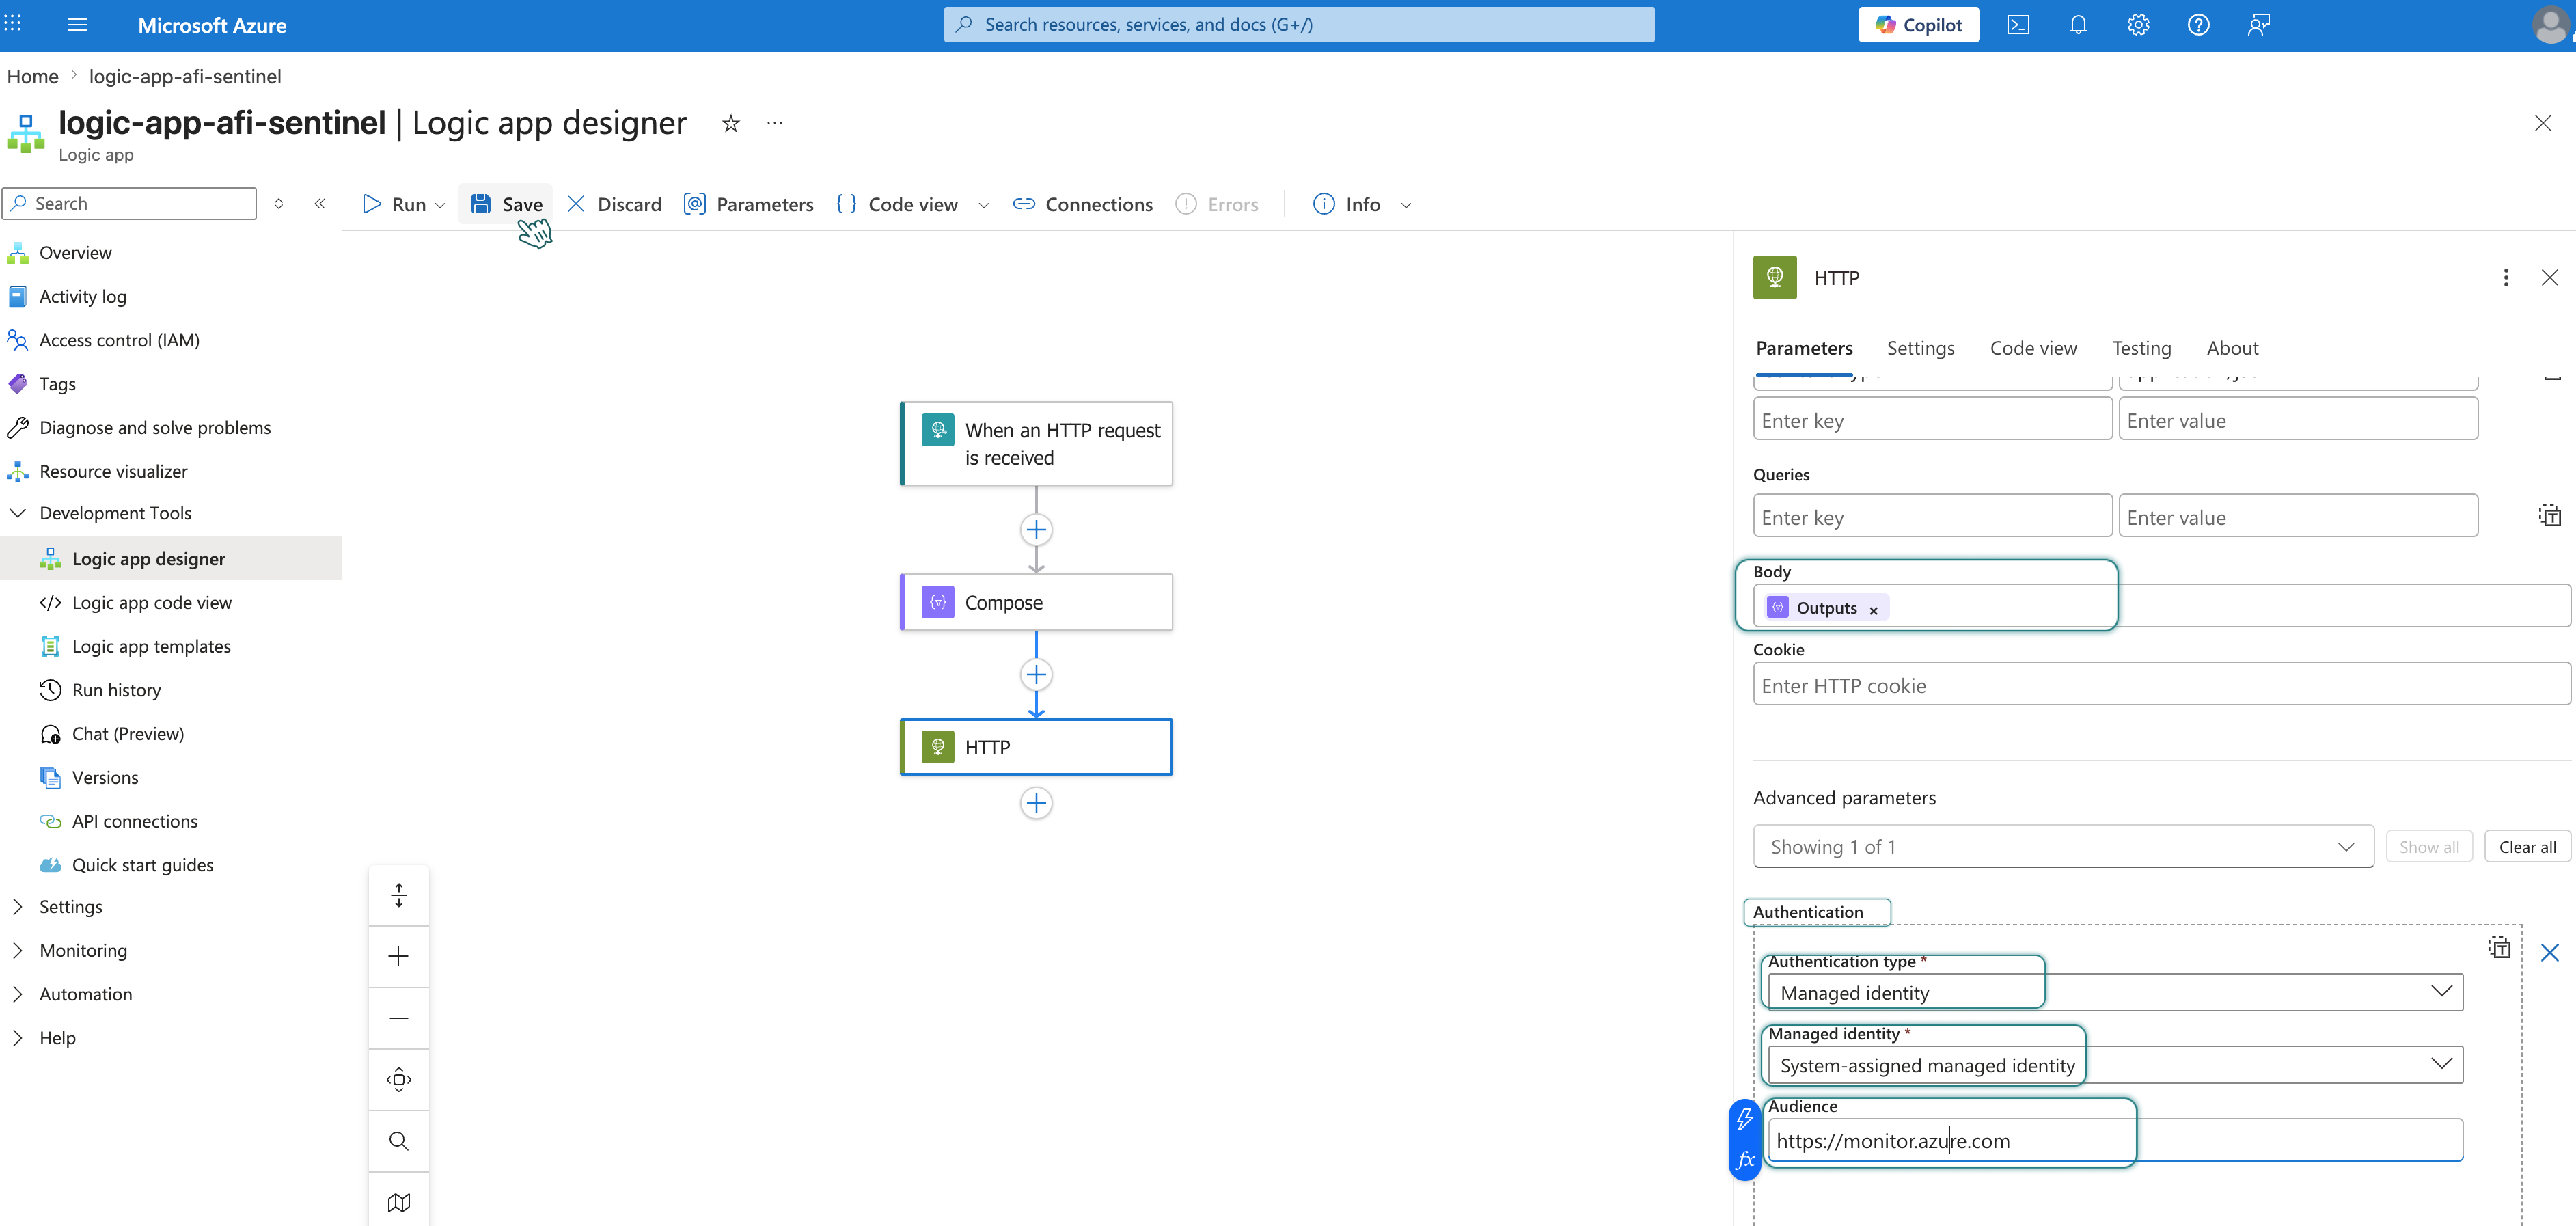2576x1226 pixels.
Task: Open the logic-app-afi-sentinel breadcrumb
Action: [x=185, y=77]
